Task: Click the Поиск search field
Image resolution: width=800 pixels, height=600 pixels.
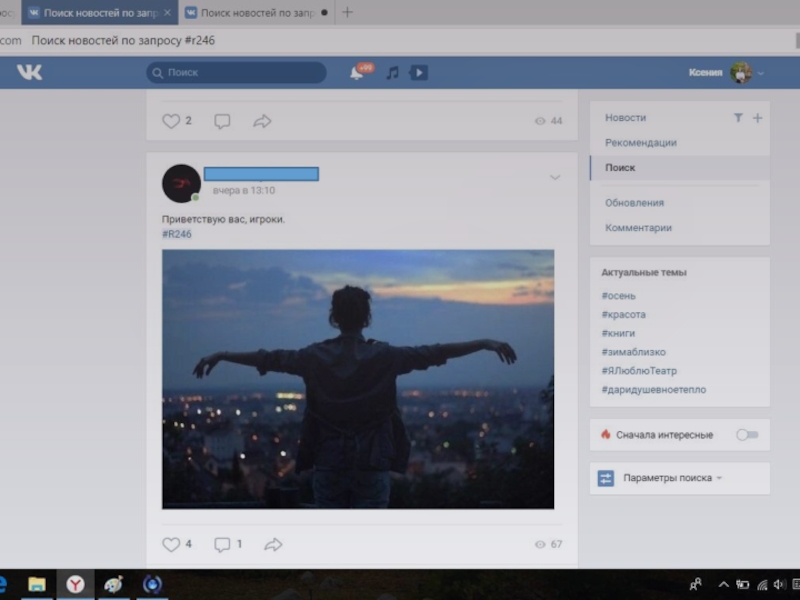Action: [236, 73]
